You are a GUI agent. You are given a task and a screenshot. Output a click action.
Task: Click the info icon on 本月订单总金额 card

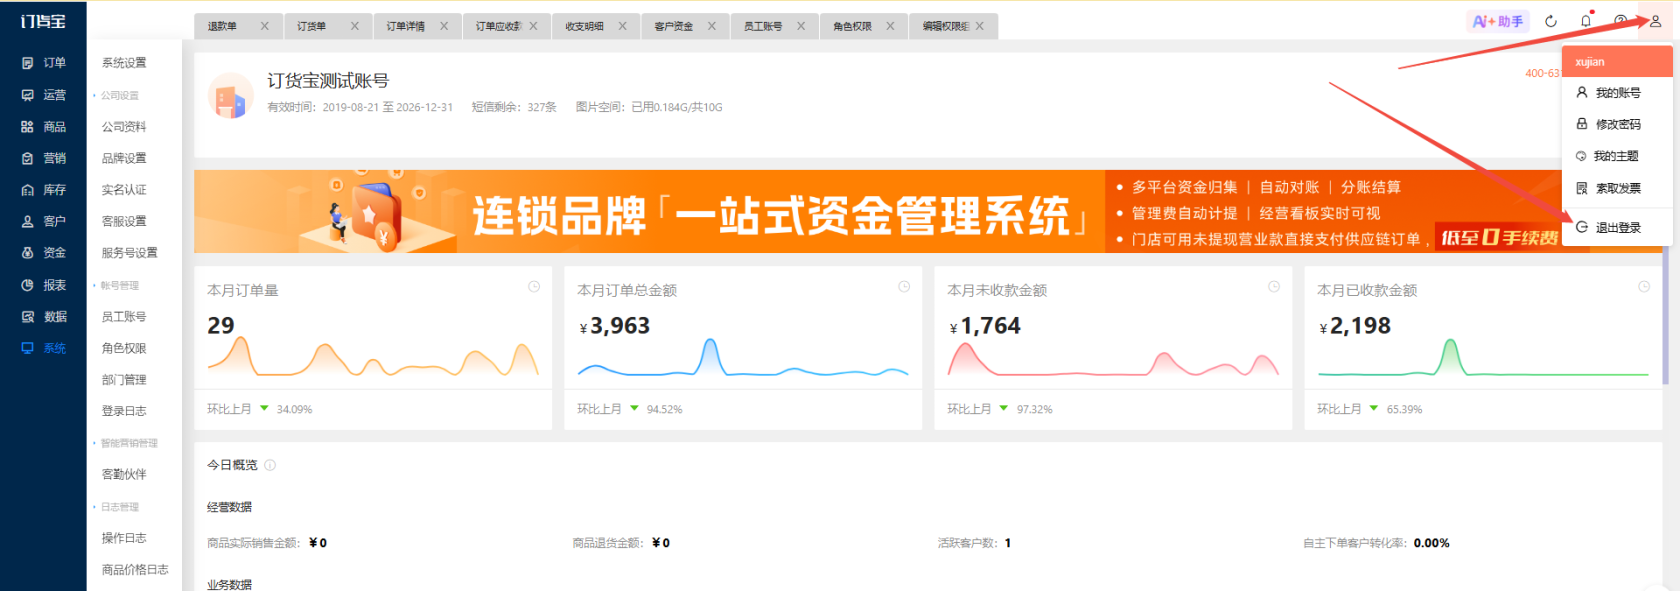904,287
